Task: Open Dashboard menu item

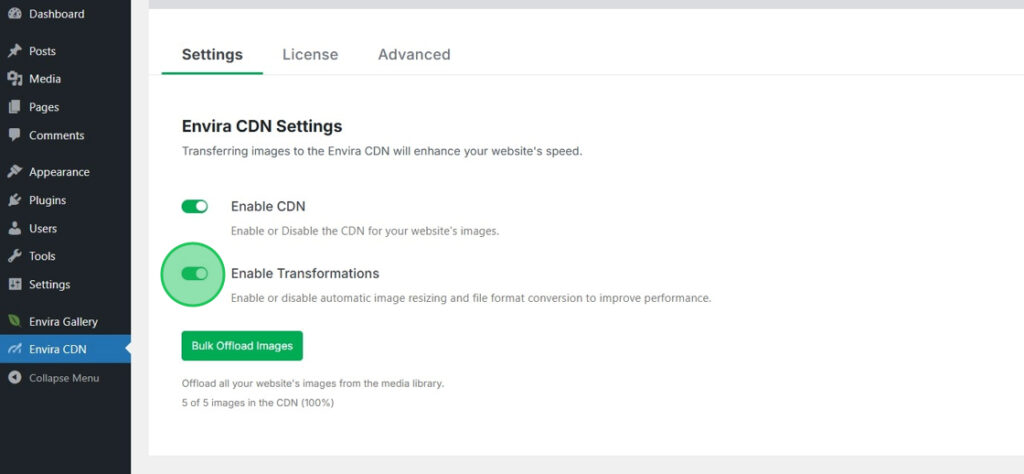Action: pos(57,14)
